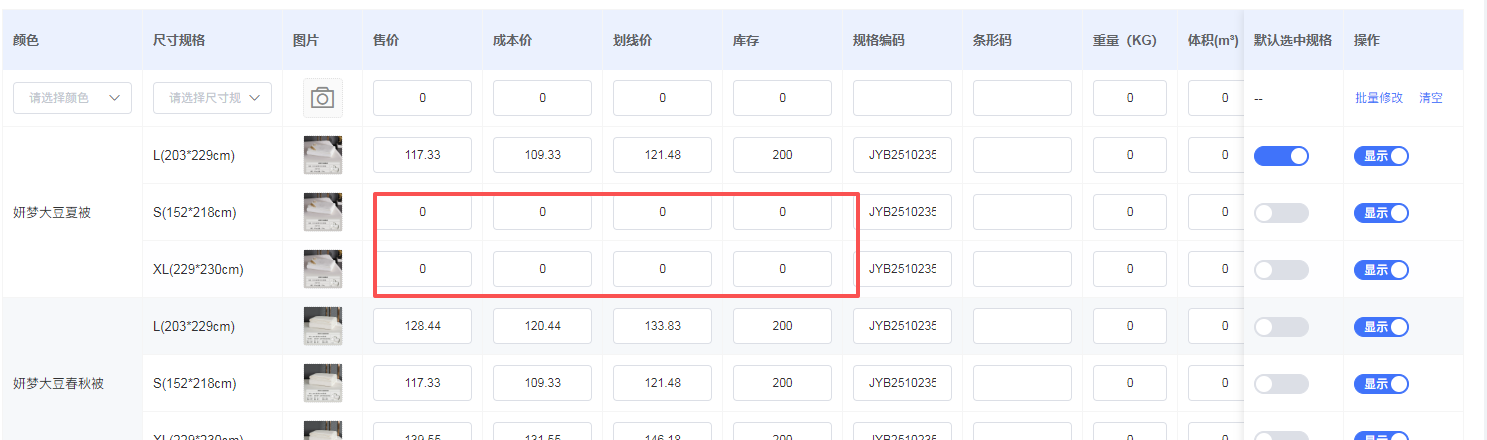Screen dimensions: 1487x440
Task: Click the 批量修改 link
Action: pyautogui.click(x=1379, y=98)
